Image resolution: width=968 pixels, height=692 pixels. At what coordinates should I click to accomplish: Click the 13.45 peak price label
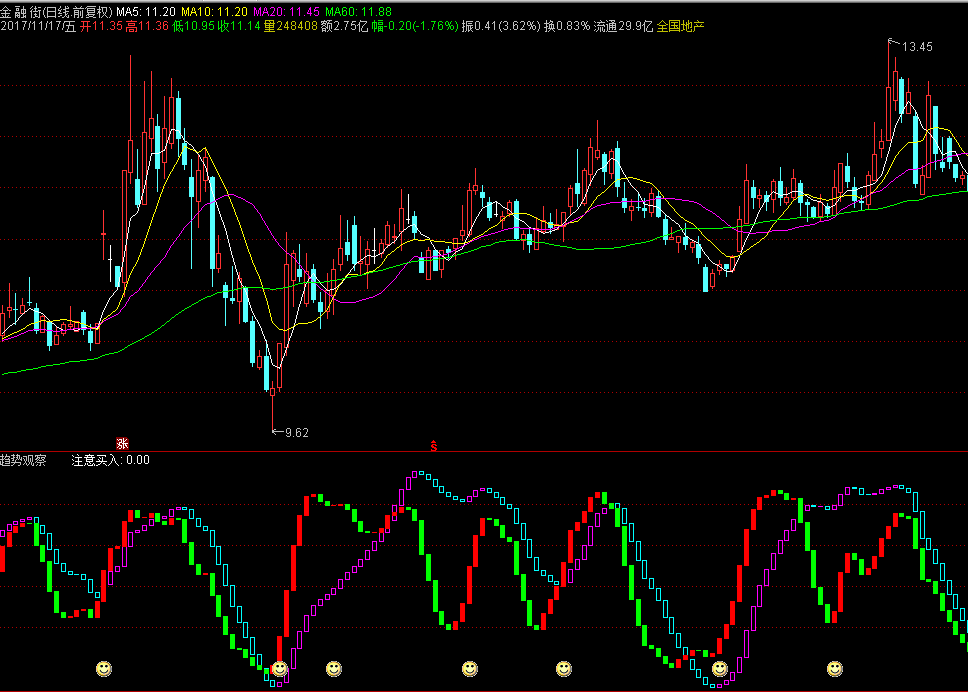pos(917,47)
